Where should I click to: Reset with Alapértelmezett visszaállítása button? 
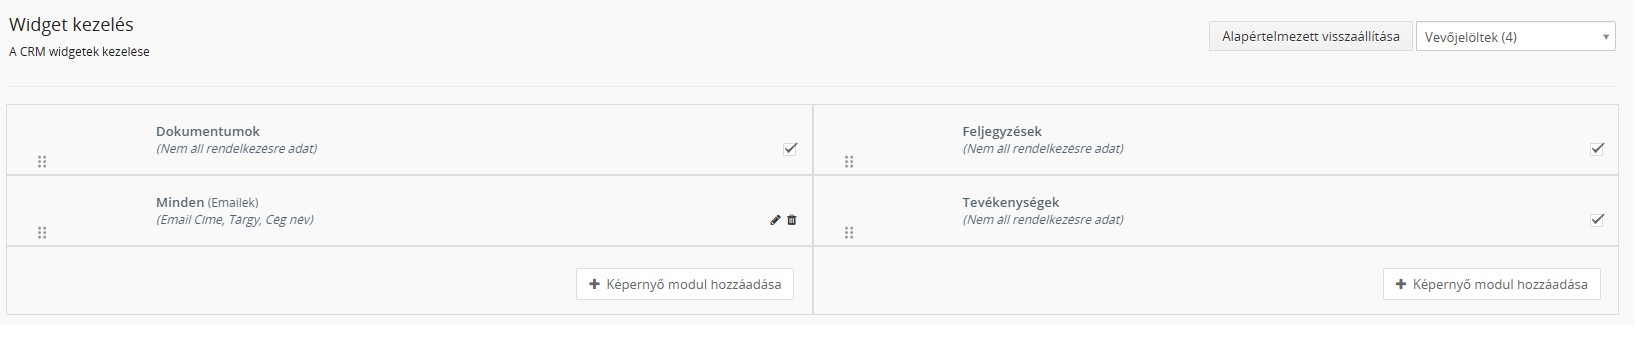1310,36
